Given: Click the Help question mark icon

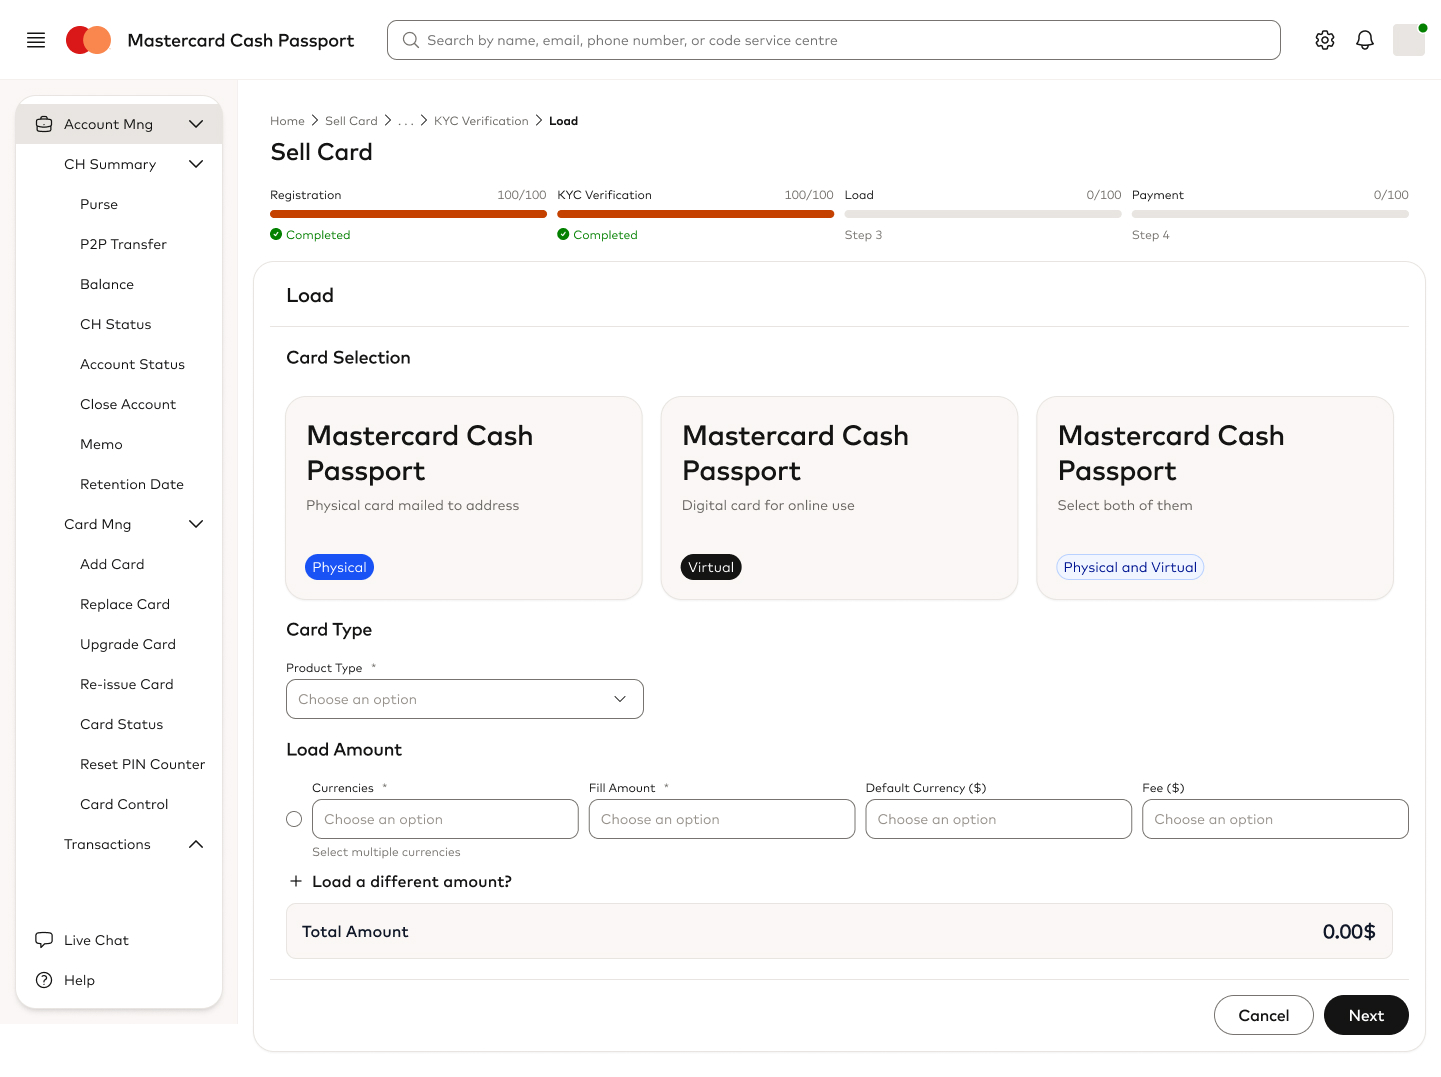Looking at the screenshot, I should [x=44, y=980].
